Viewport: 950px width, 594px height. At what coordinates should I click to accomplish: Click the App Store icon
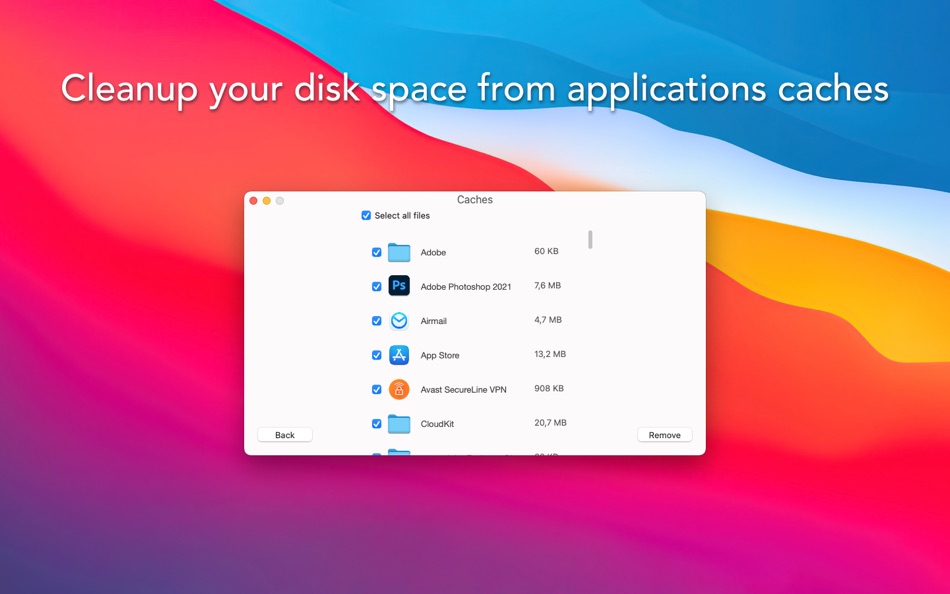[x=399, y=355]
